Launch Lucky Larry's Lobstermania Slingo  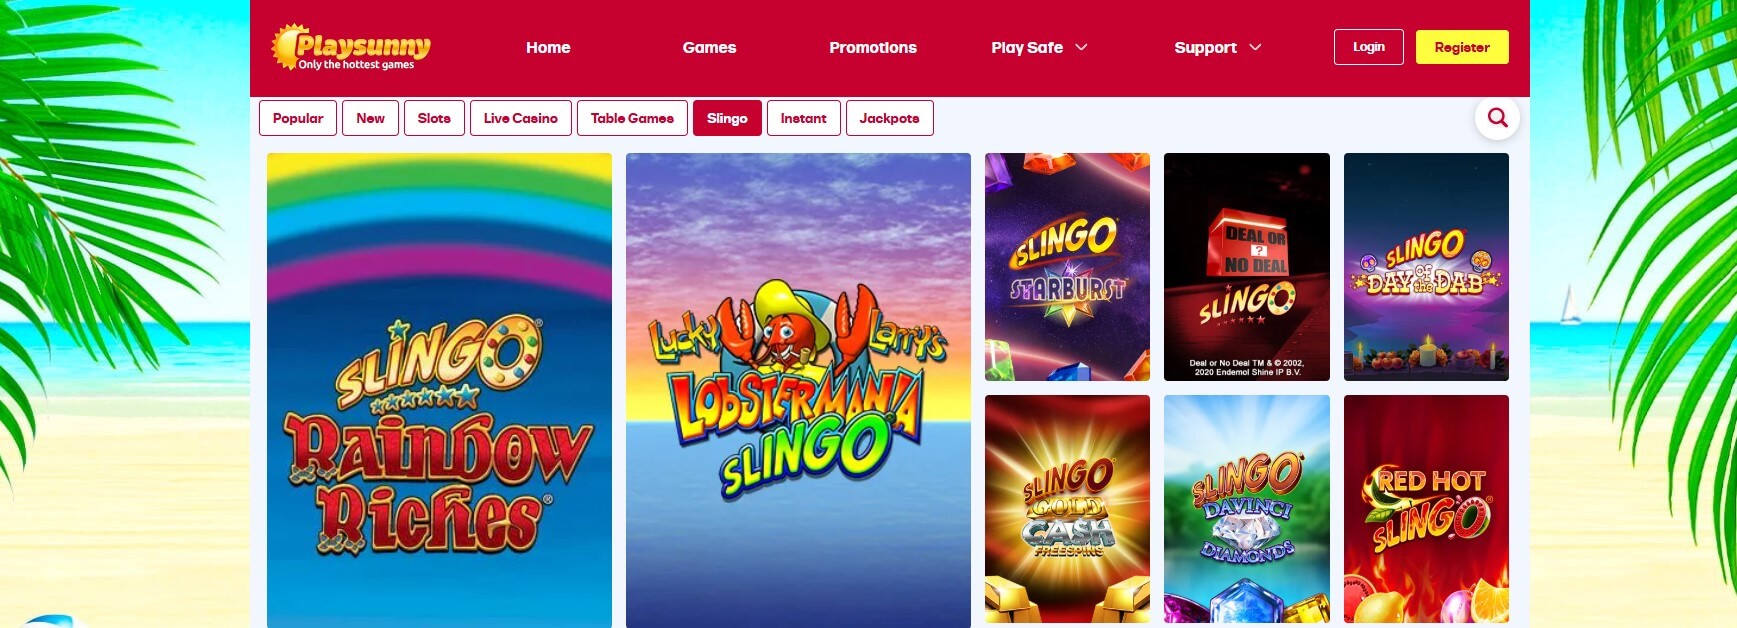798,390
